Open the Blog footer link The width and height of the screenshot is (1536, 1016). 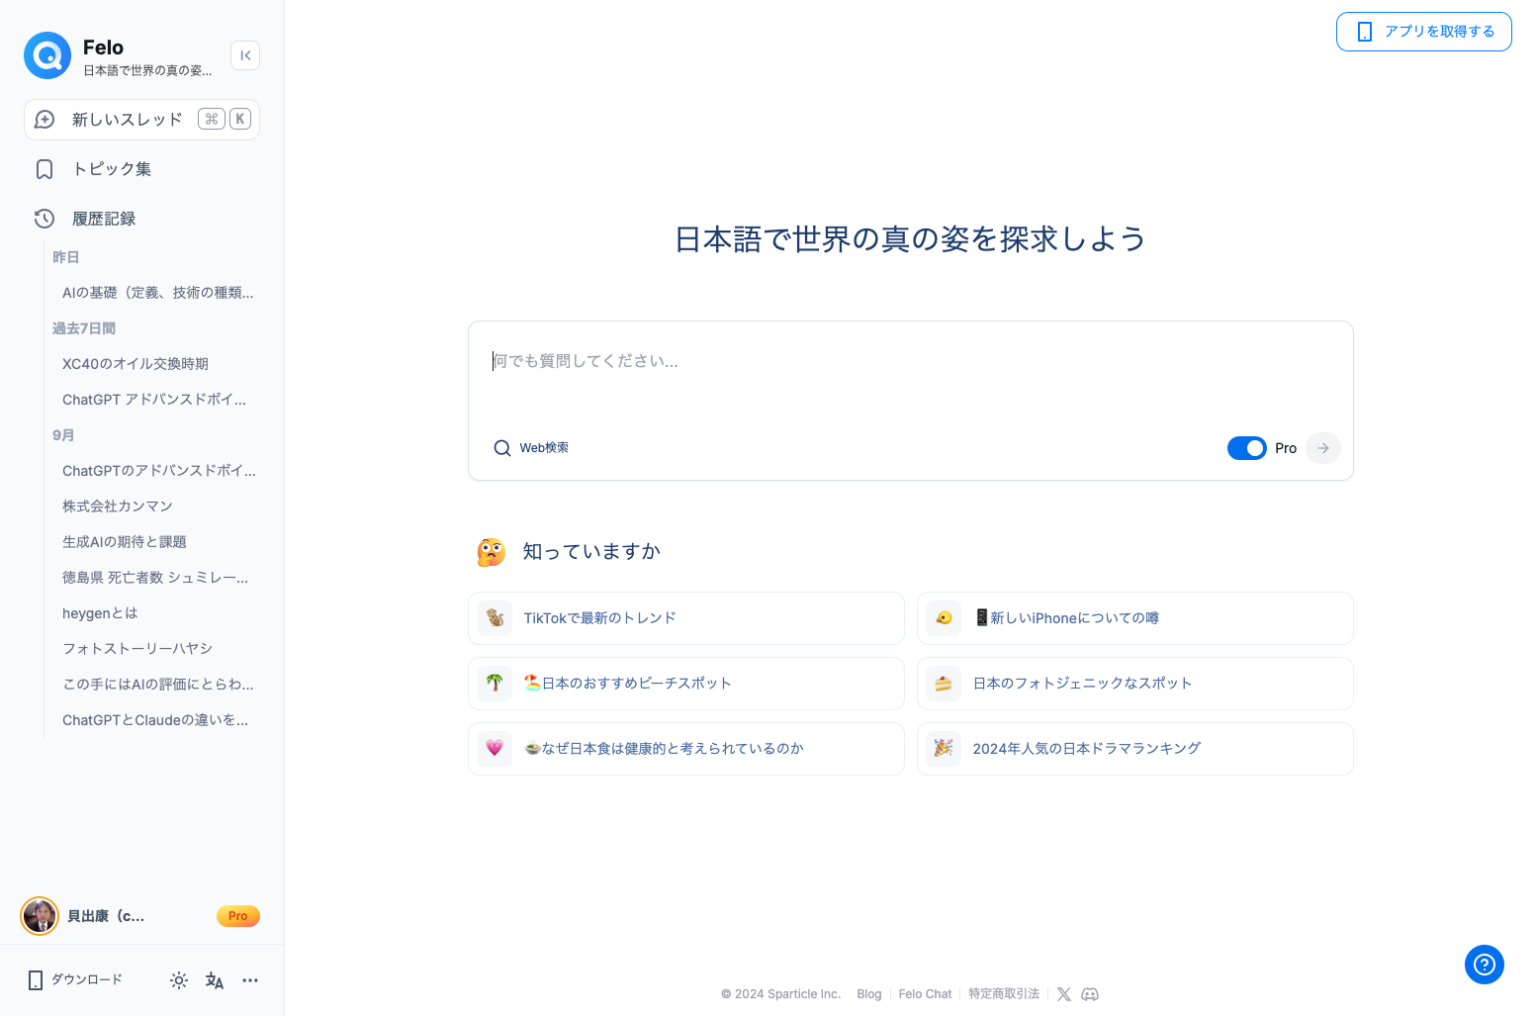click(869, 994)
